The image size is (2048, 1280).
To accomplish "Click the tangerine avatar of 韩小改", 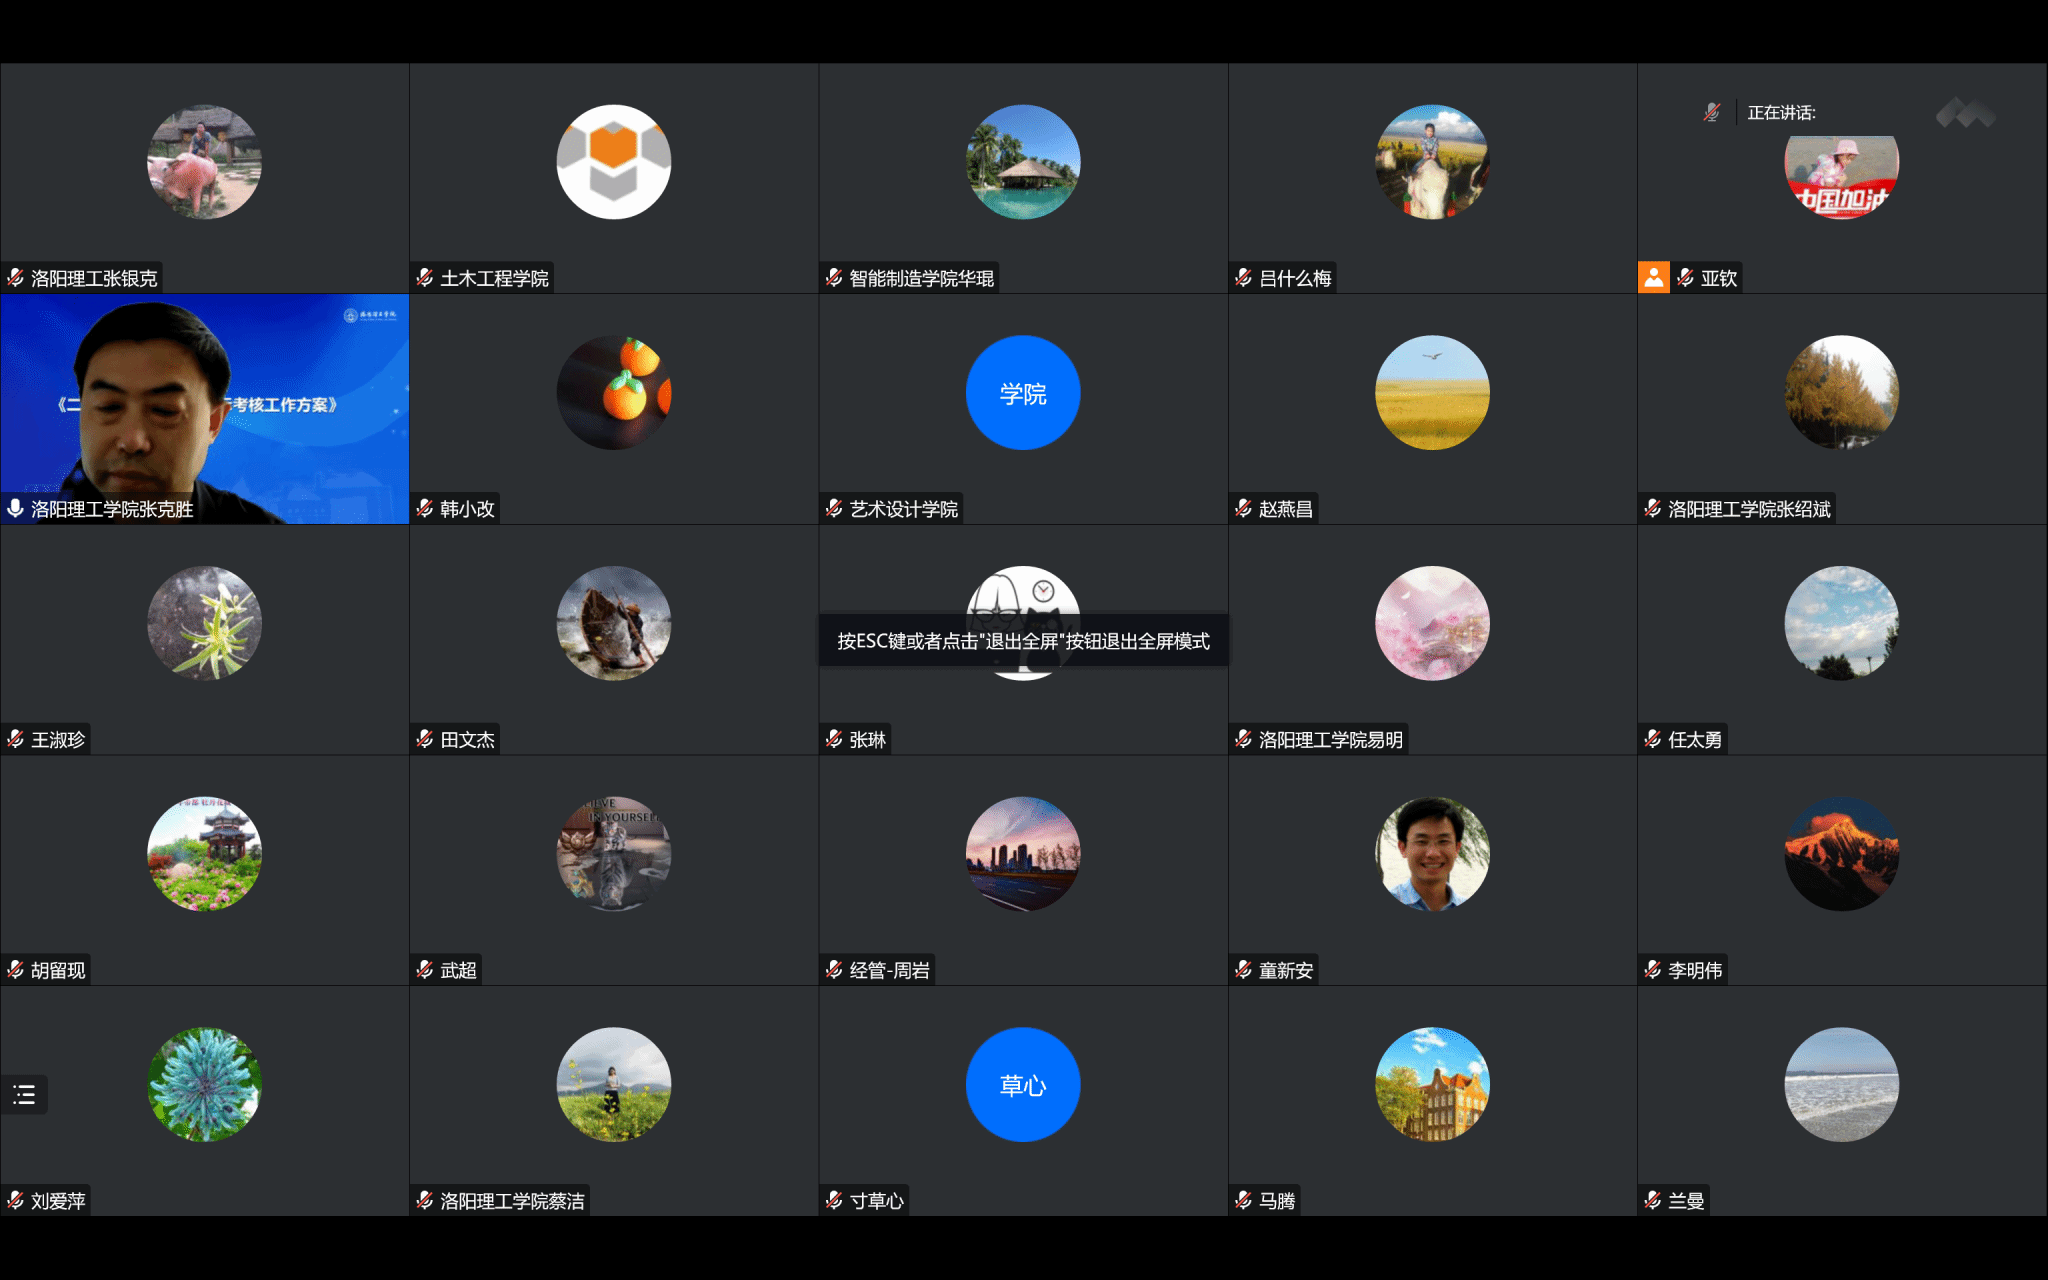I will tap(613, 393).
